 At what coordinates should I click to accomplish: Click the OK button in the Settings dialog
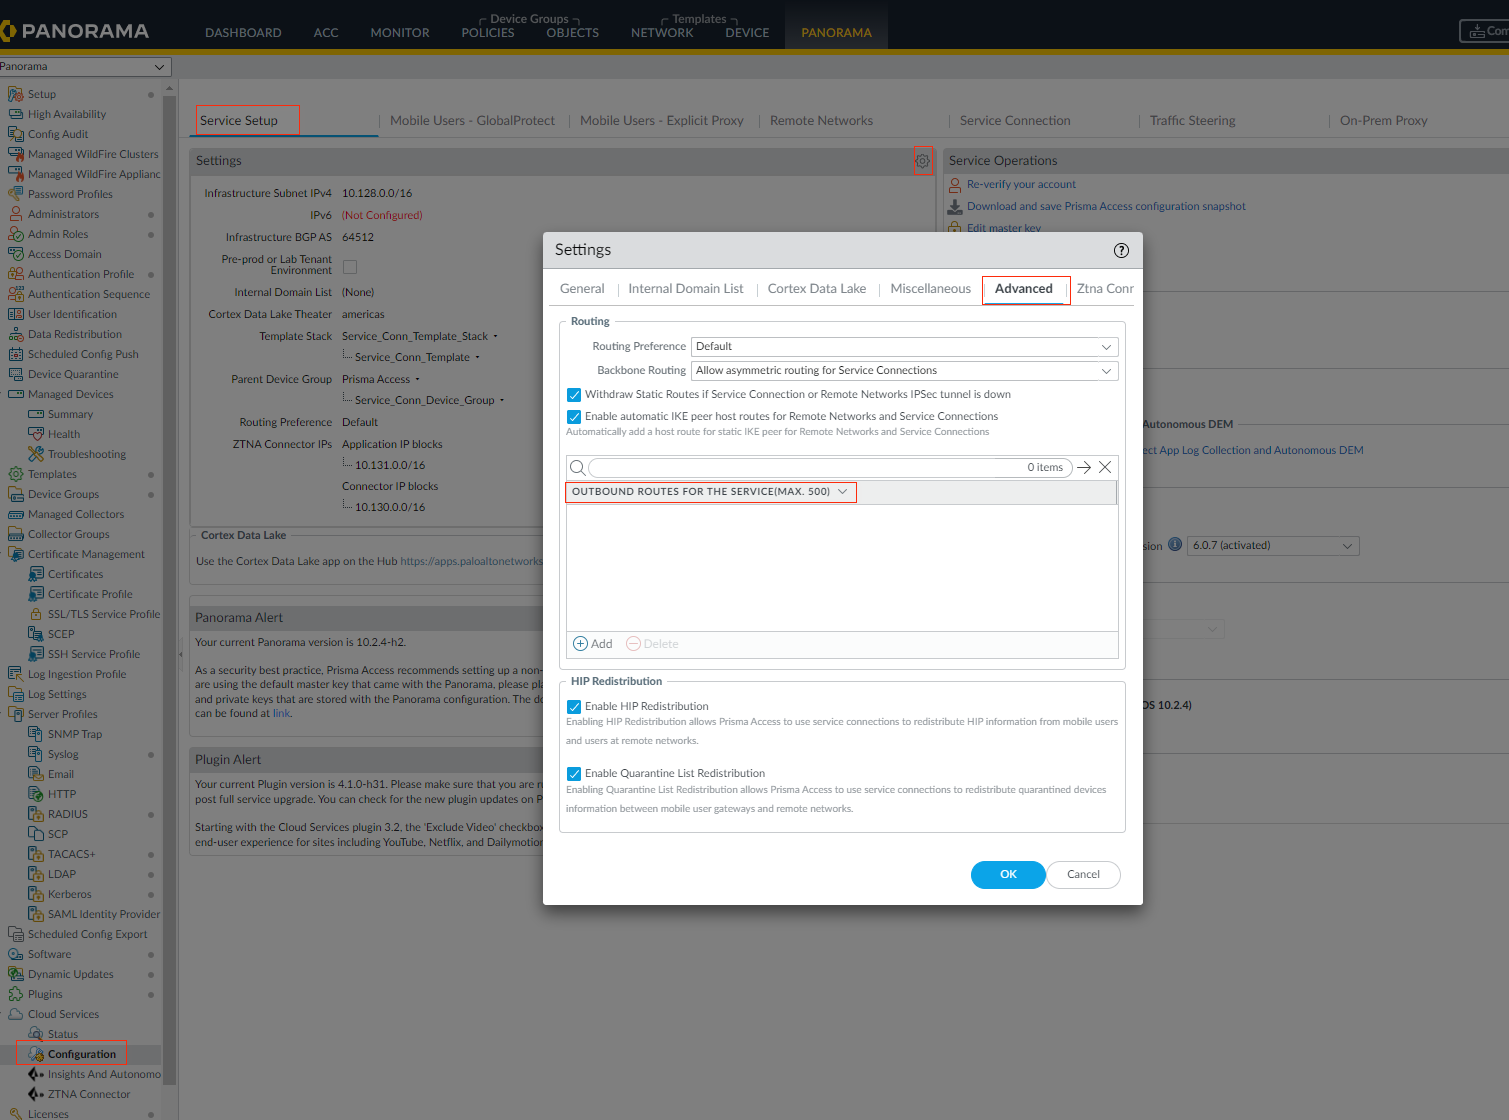[x=1007, y=874]
